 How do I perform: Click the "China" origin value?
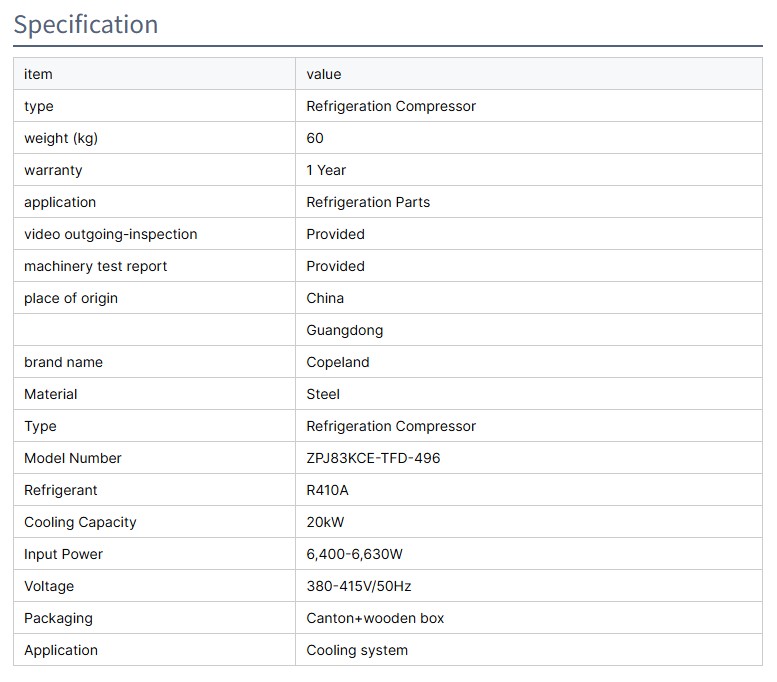pyautogui.click(x=325, y=298)
